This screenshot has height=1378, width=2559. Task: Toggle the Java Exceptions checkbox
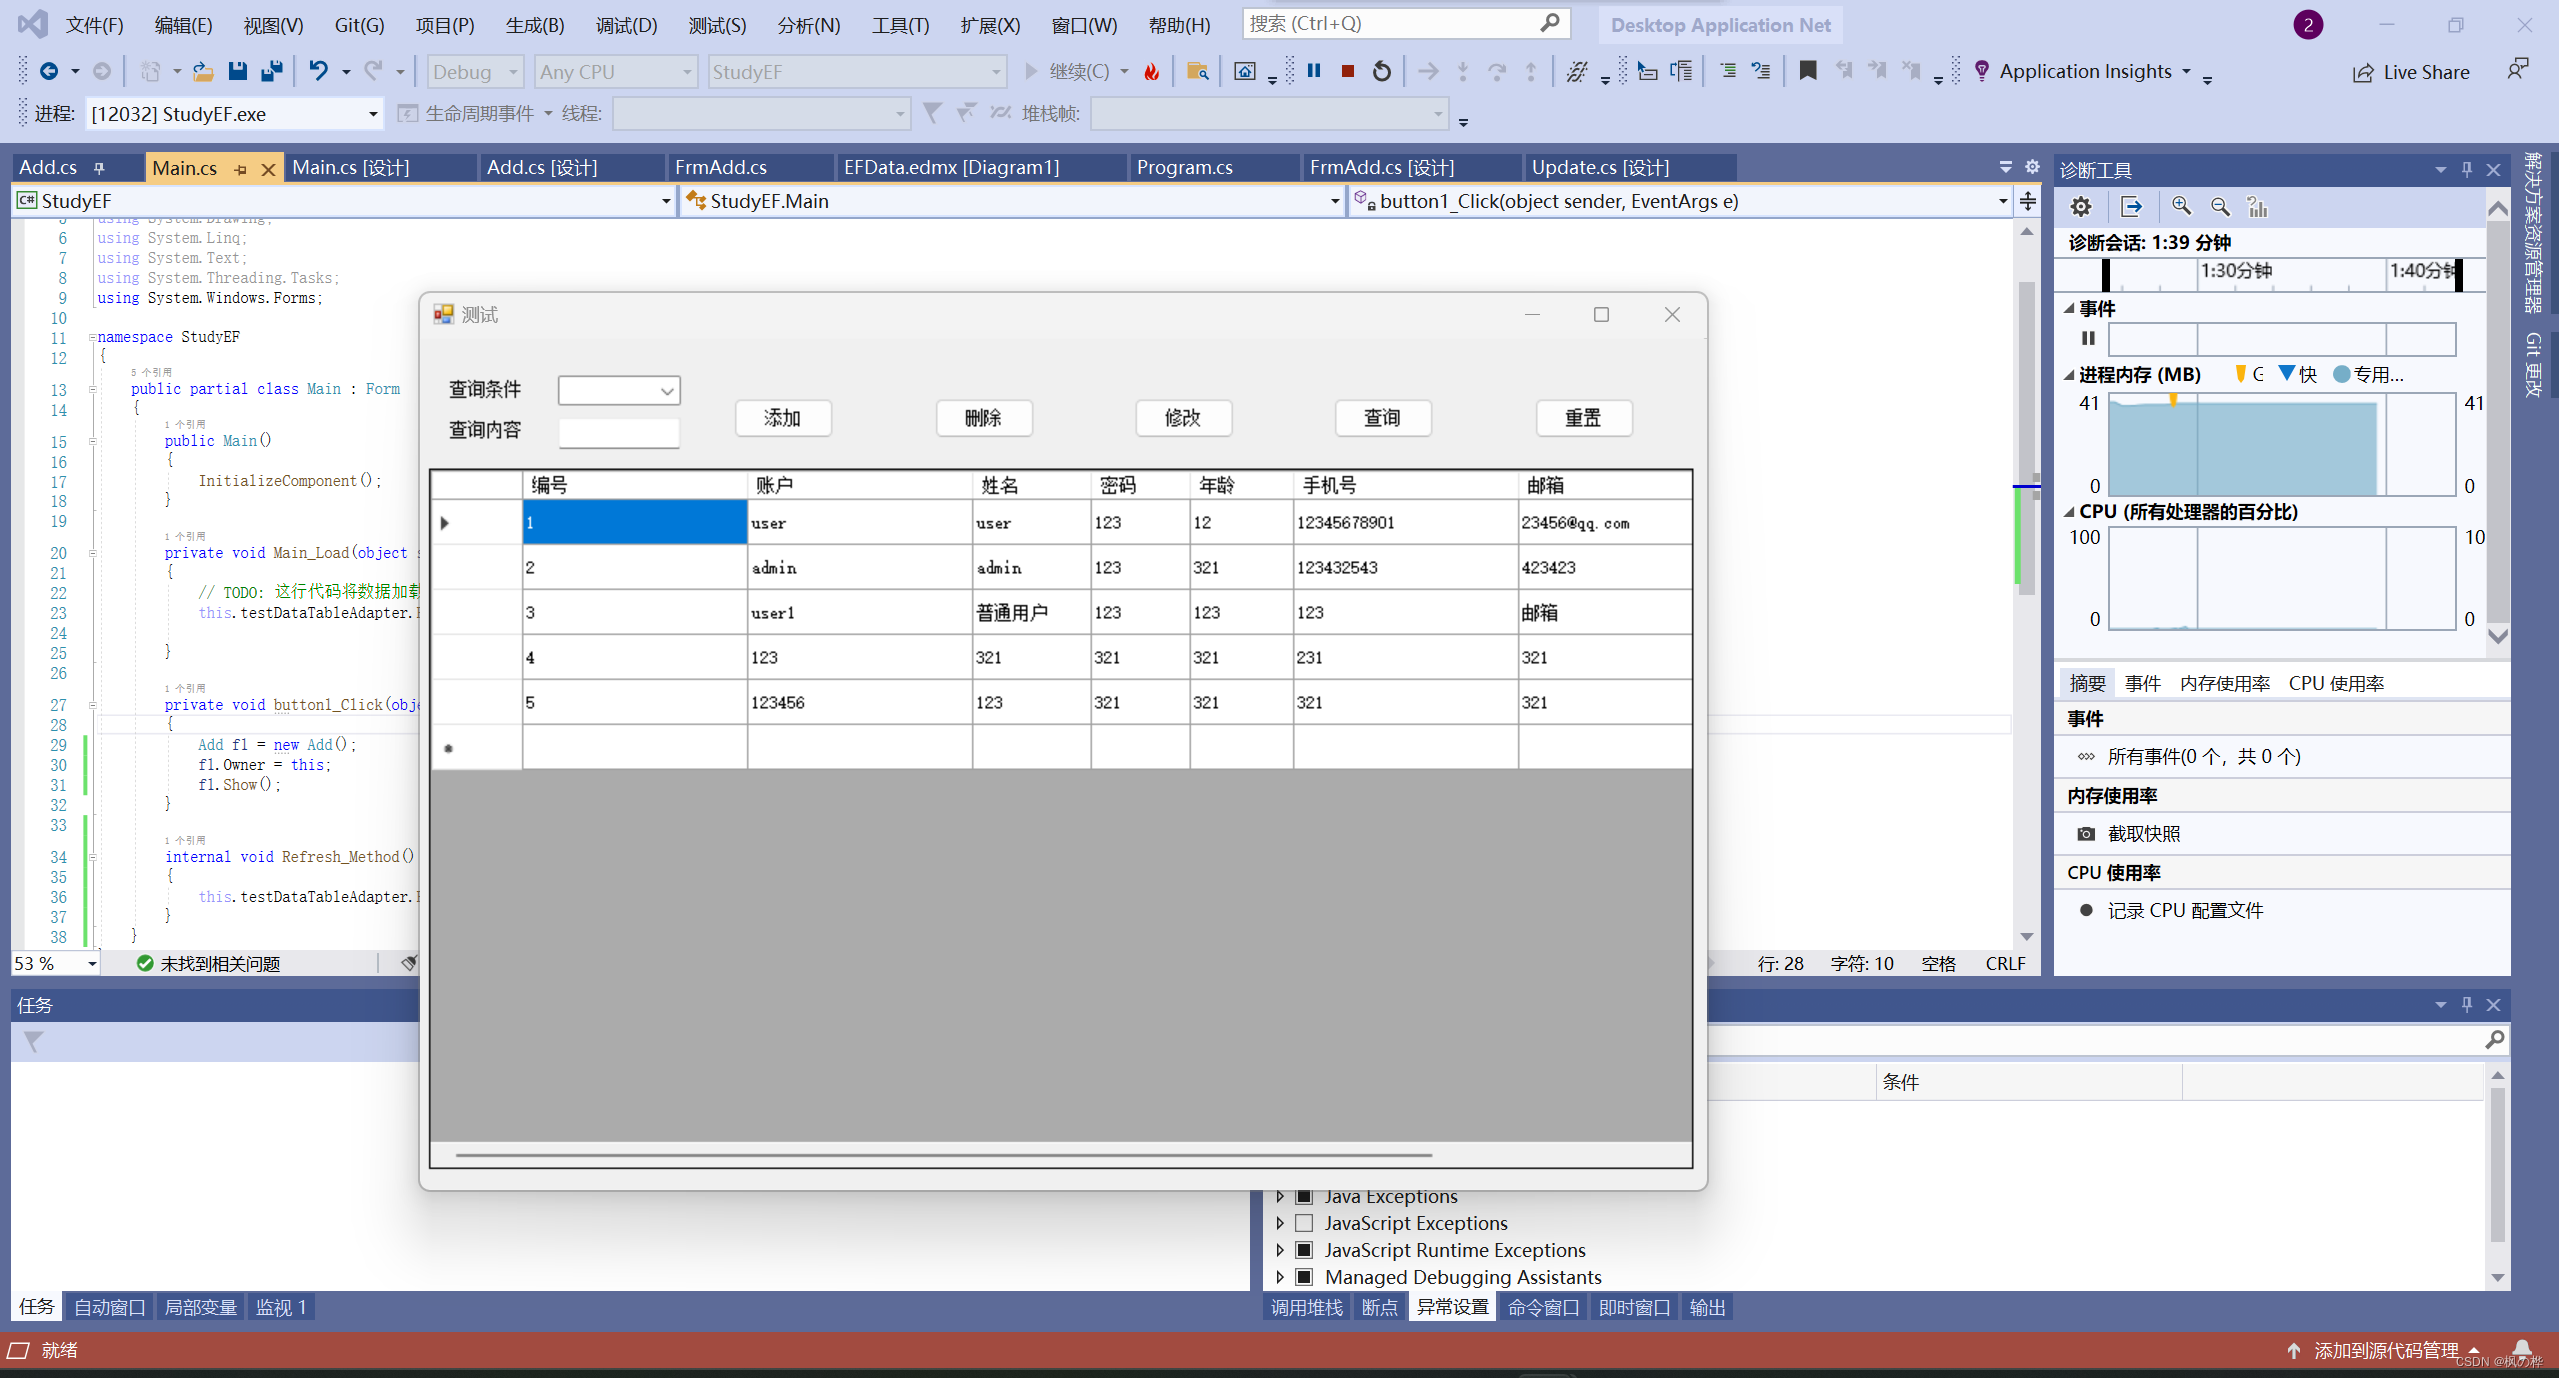[x=1304, y=1197]
